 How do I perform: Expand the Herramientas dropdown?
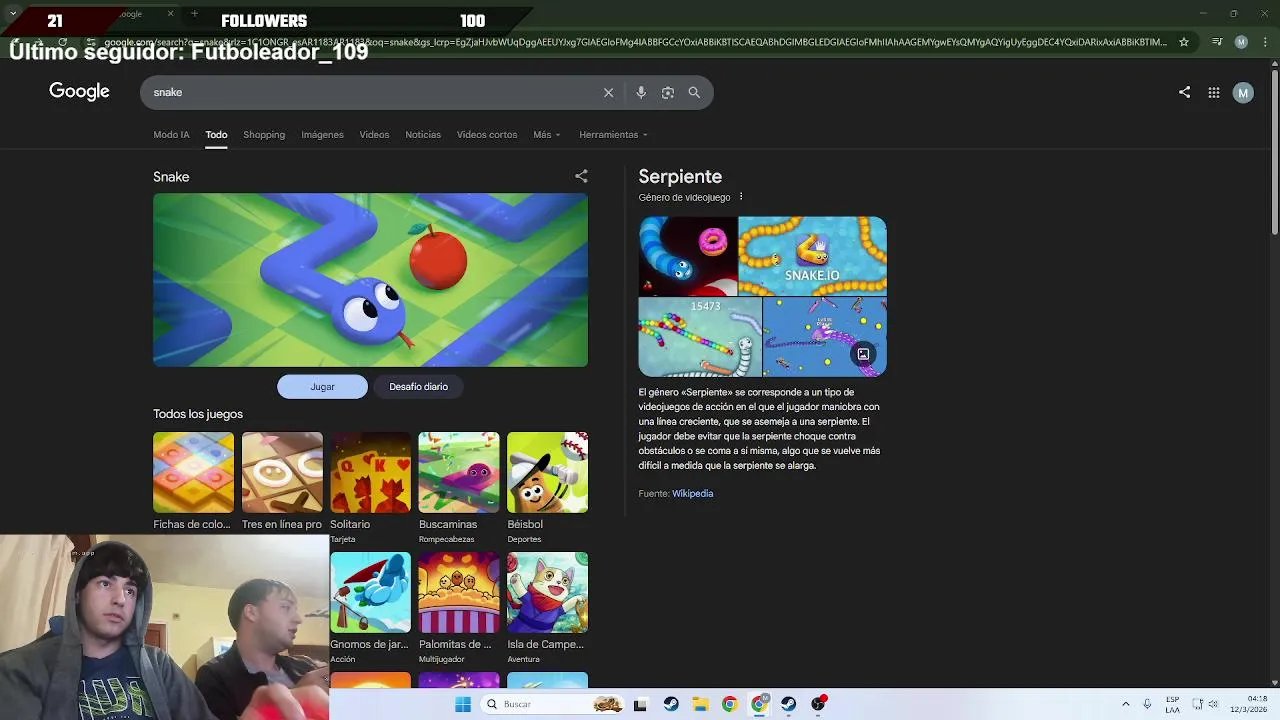tap(613, 135)
